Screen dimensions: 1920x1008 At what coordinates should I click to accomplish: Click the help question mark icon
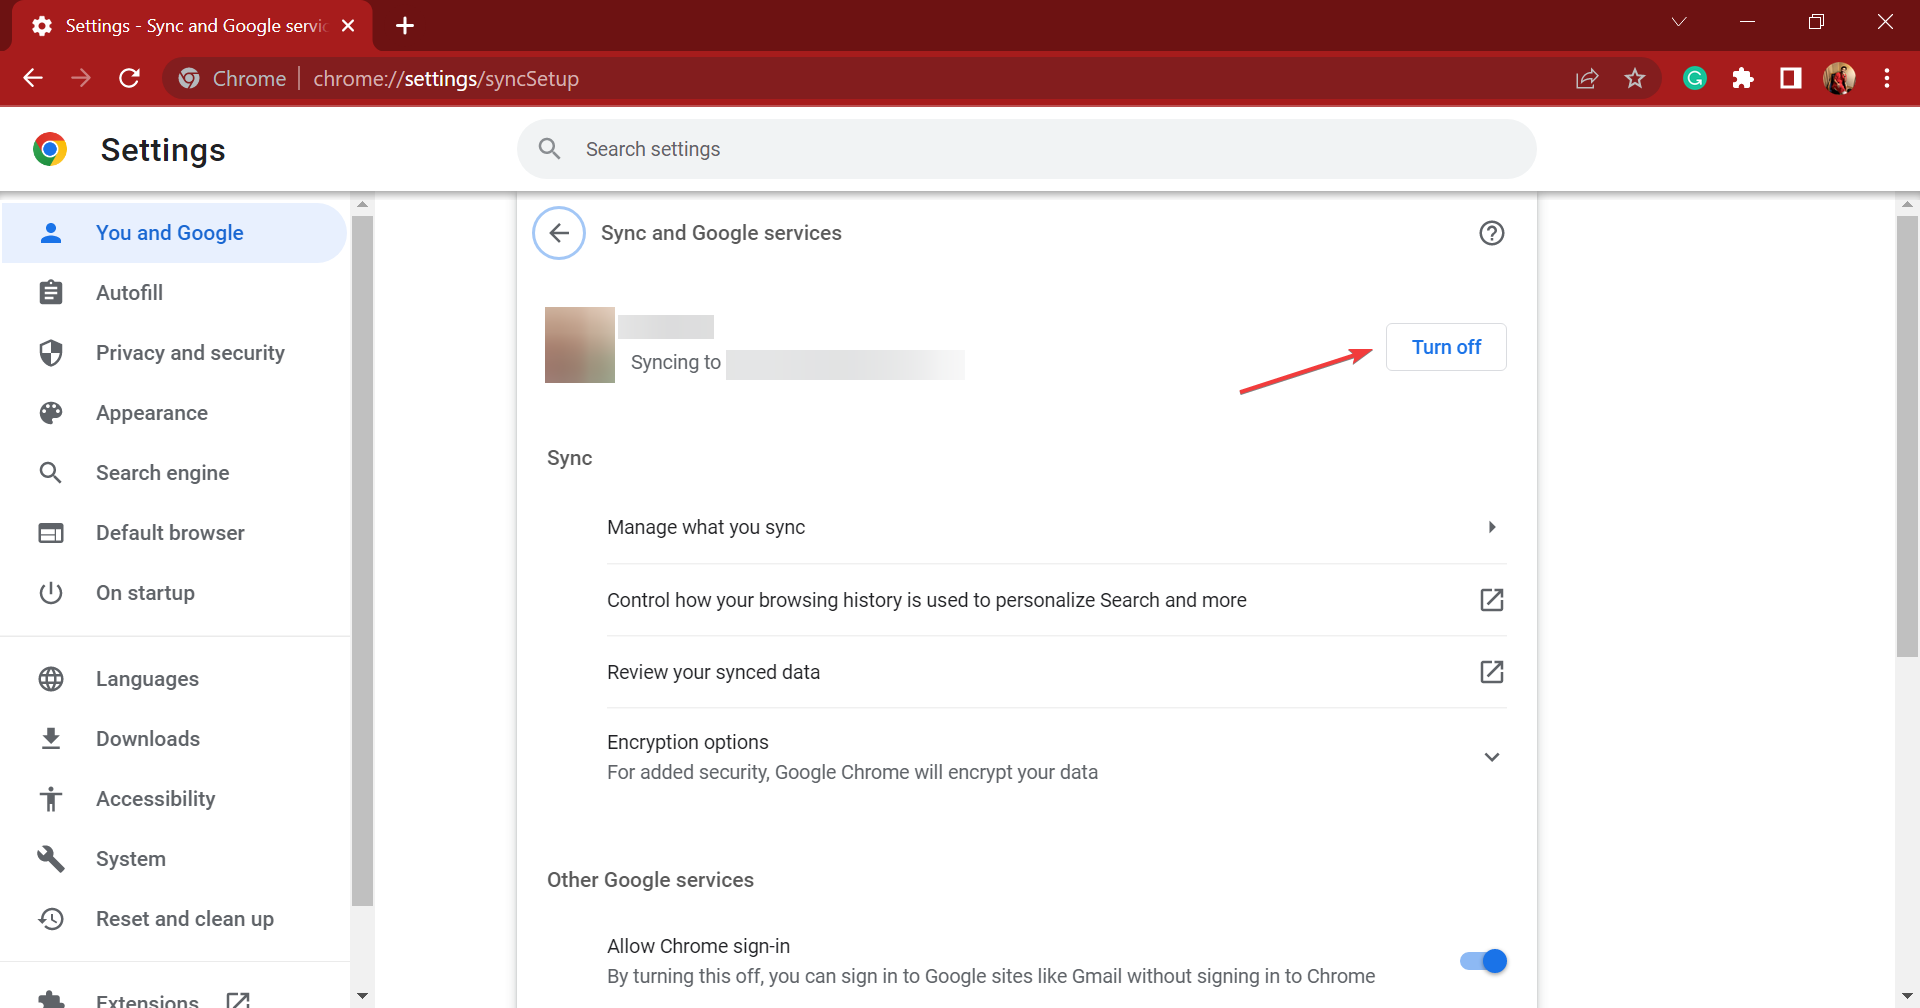(1492, 233)
